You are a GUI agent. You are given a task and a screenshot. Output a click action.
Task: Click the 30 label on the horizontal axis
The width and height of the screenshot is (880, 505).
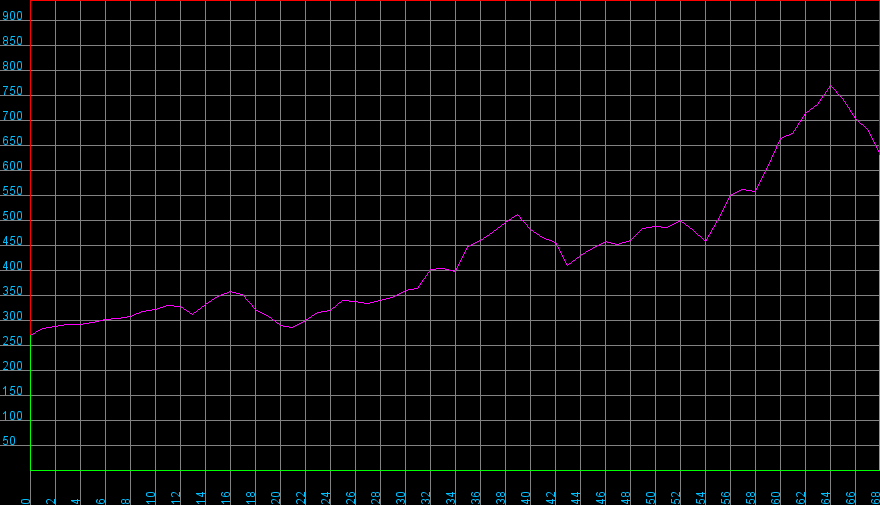tap(401, 498)
